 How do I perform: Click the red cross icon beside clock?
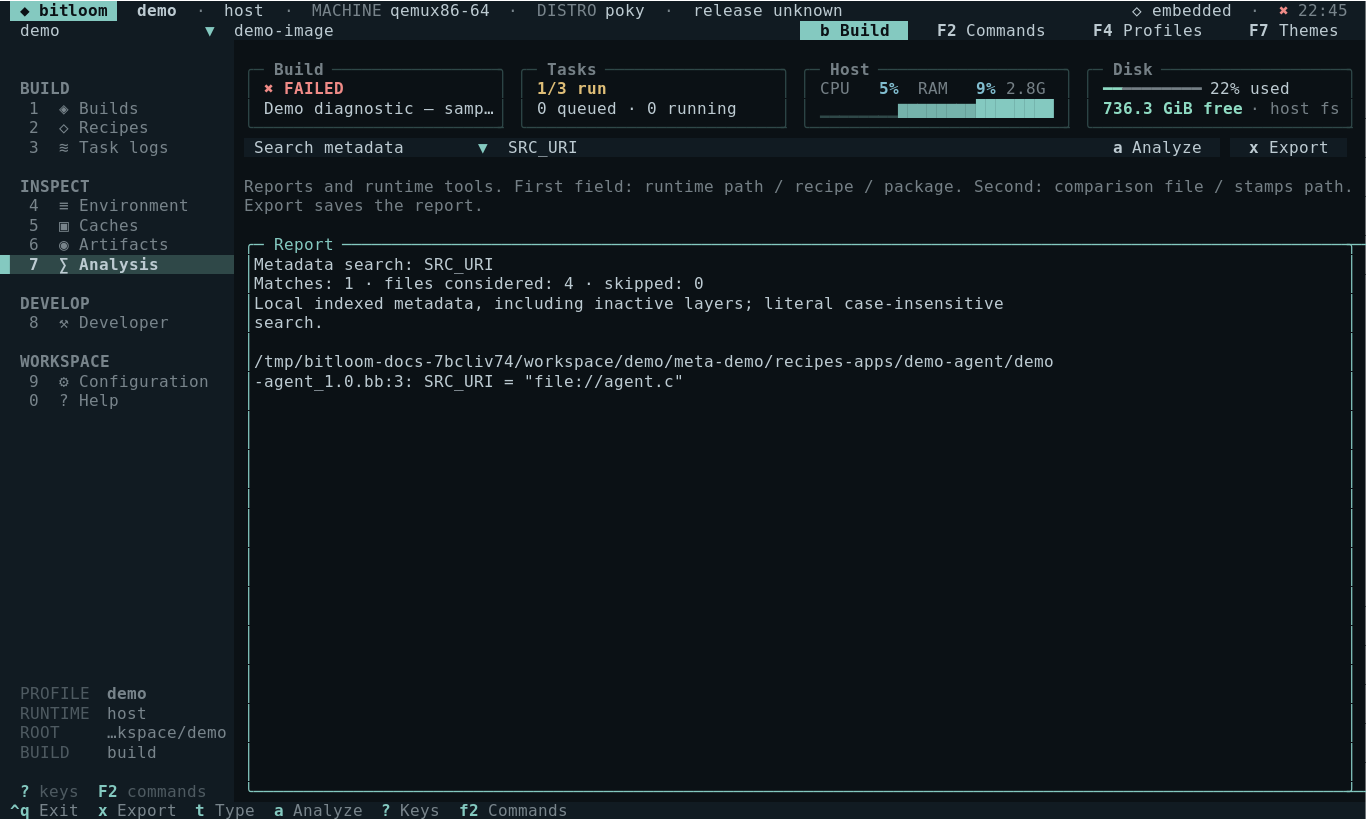tap(1284, 11)
